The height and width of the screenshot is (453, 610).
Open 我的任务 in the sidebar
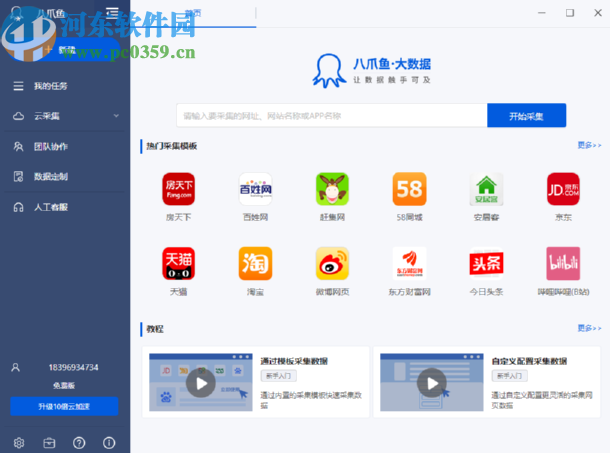(x=51, y=86)
